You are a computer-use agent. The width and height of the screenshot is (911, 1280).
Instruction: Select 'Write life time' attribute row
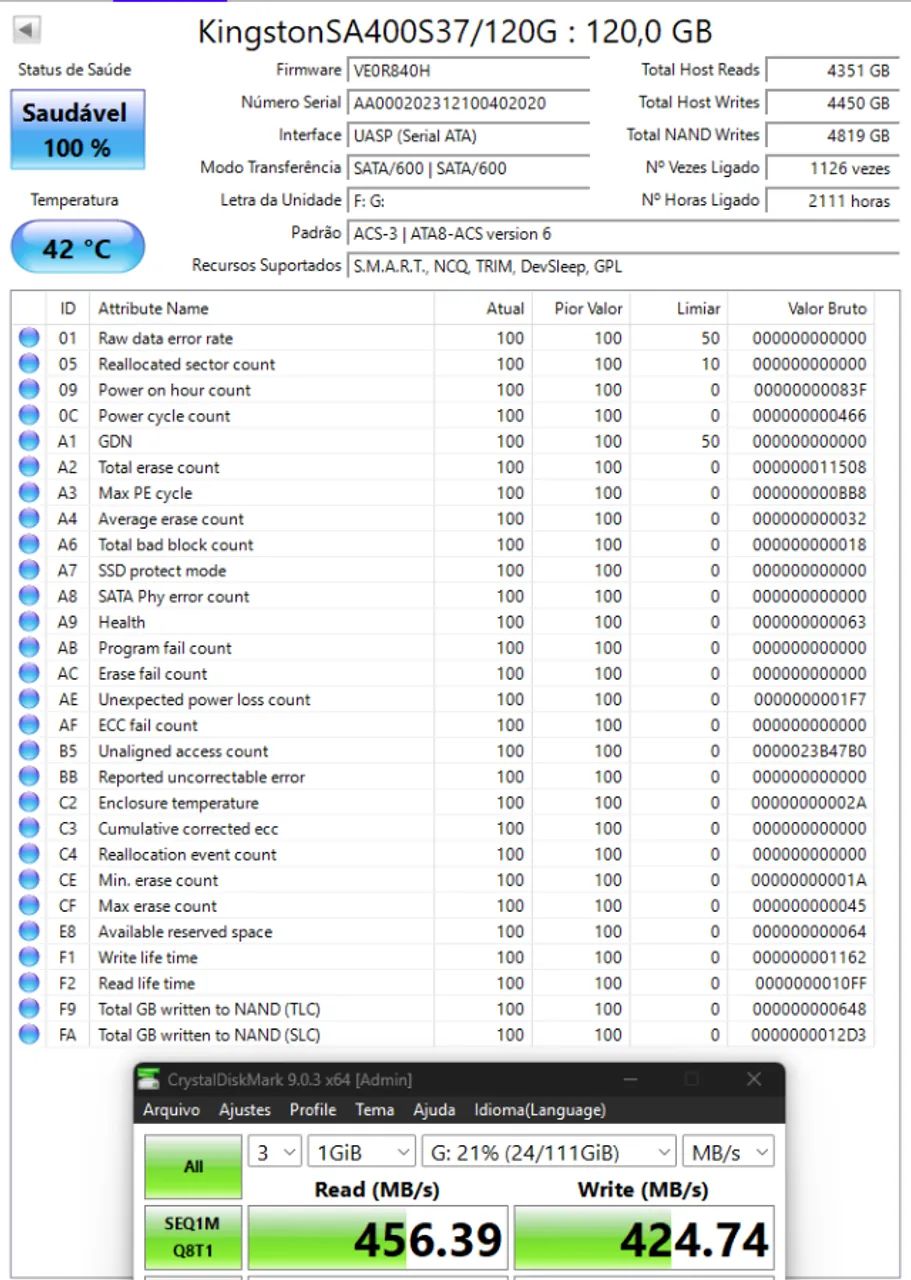(444, 958)
